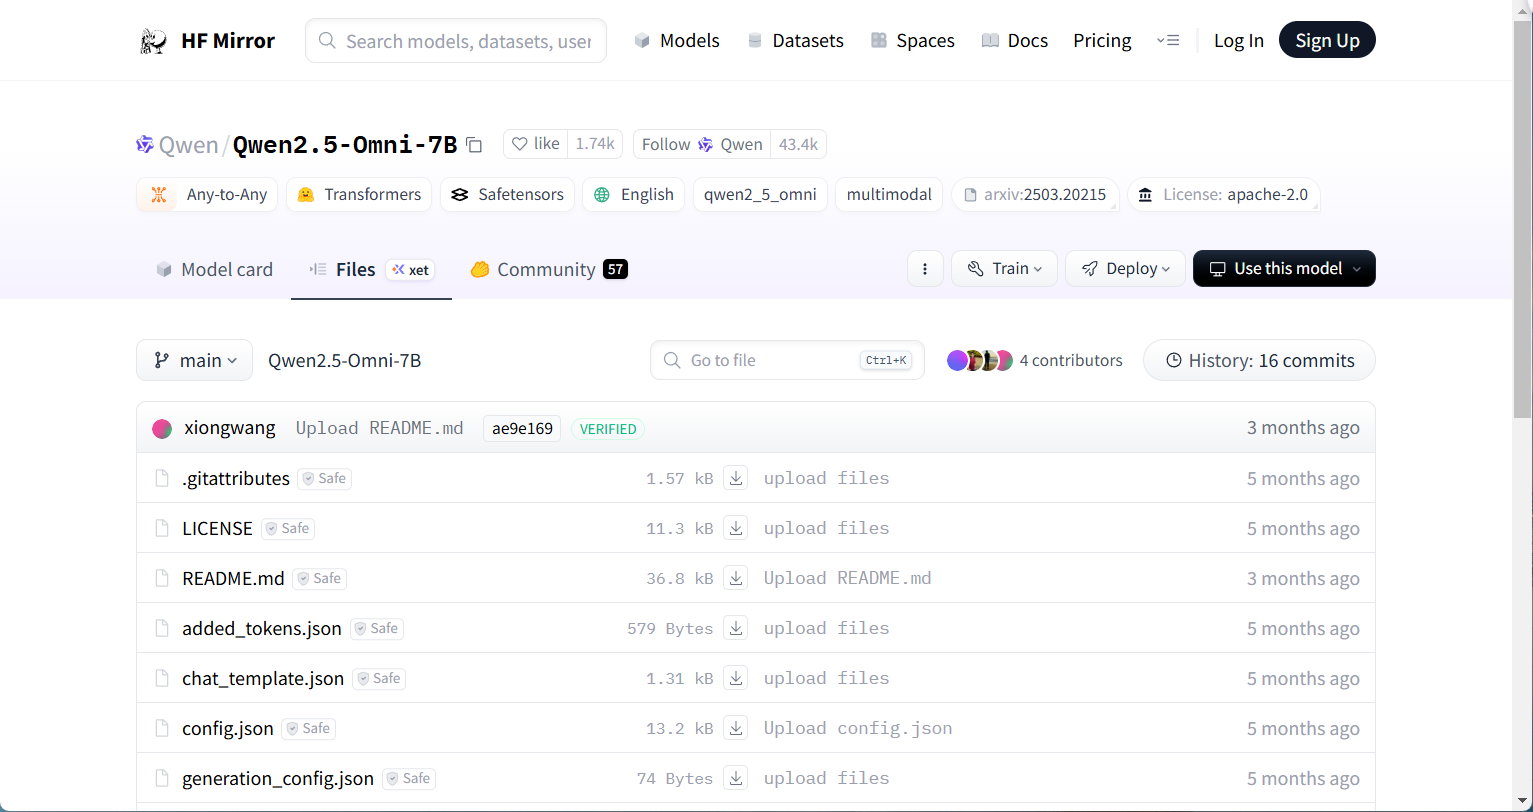Open History: 16 commits
This screenshot has height=812, width=1533.
[1259, 360]
